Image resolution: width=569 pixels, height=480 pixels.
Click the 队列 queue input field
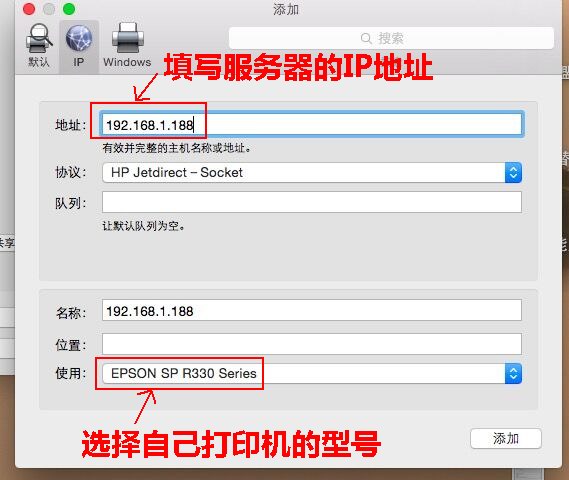tap(312, 202)
